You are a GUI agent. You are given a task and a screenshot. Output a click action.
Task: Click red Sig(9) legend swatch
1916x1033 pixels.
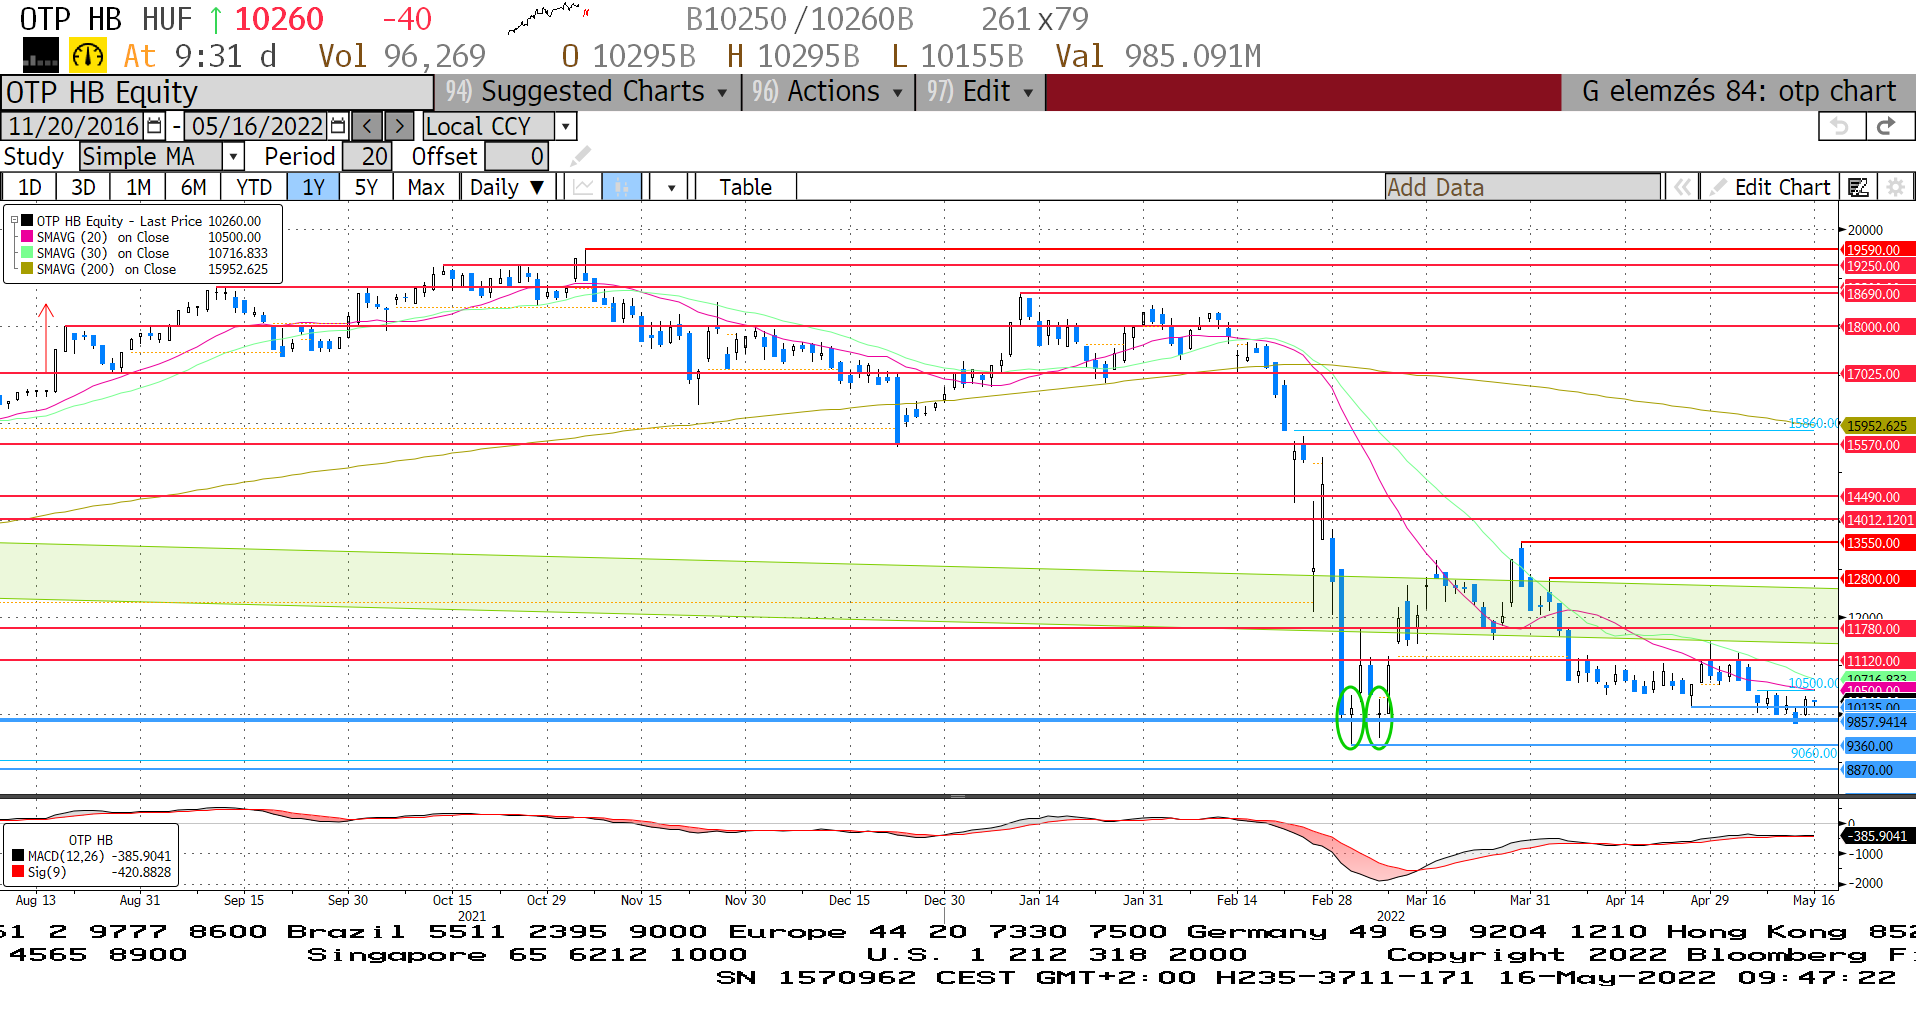pyautogui.click(x=18, y=872)
